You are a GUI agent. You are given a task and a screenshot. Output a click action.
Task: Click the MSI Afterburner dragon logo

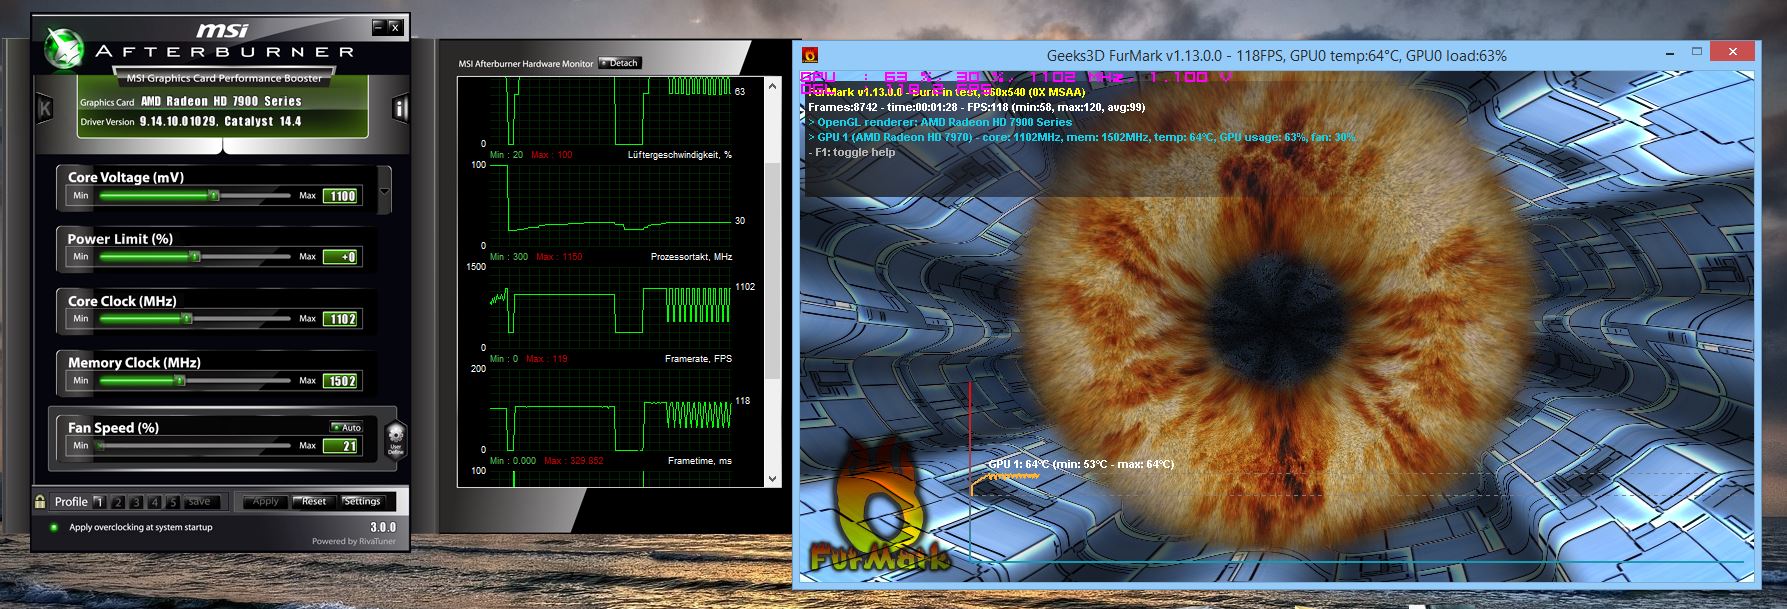pos(66,48)
